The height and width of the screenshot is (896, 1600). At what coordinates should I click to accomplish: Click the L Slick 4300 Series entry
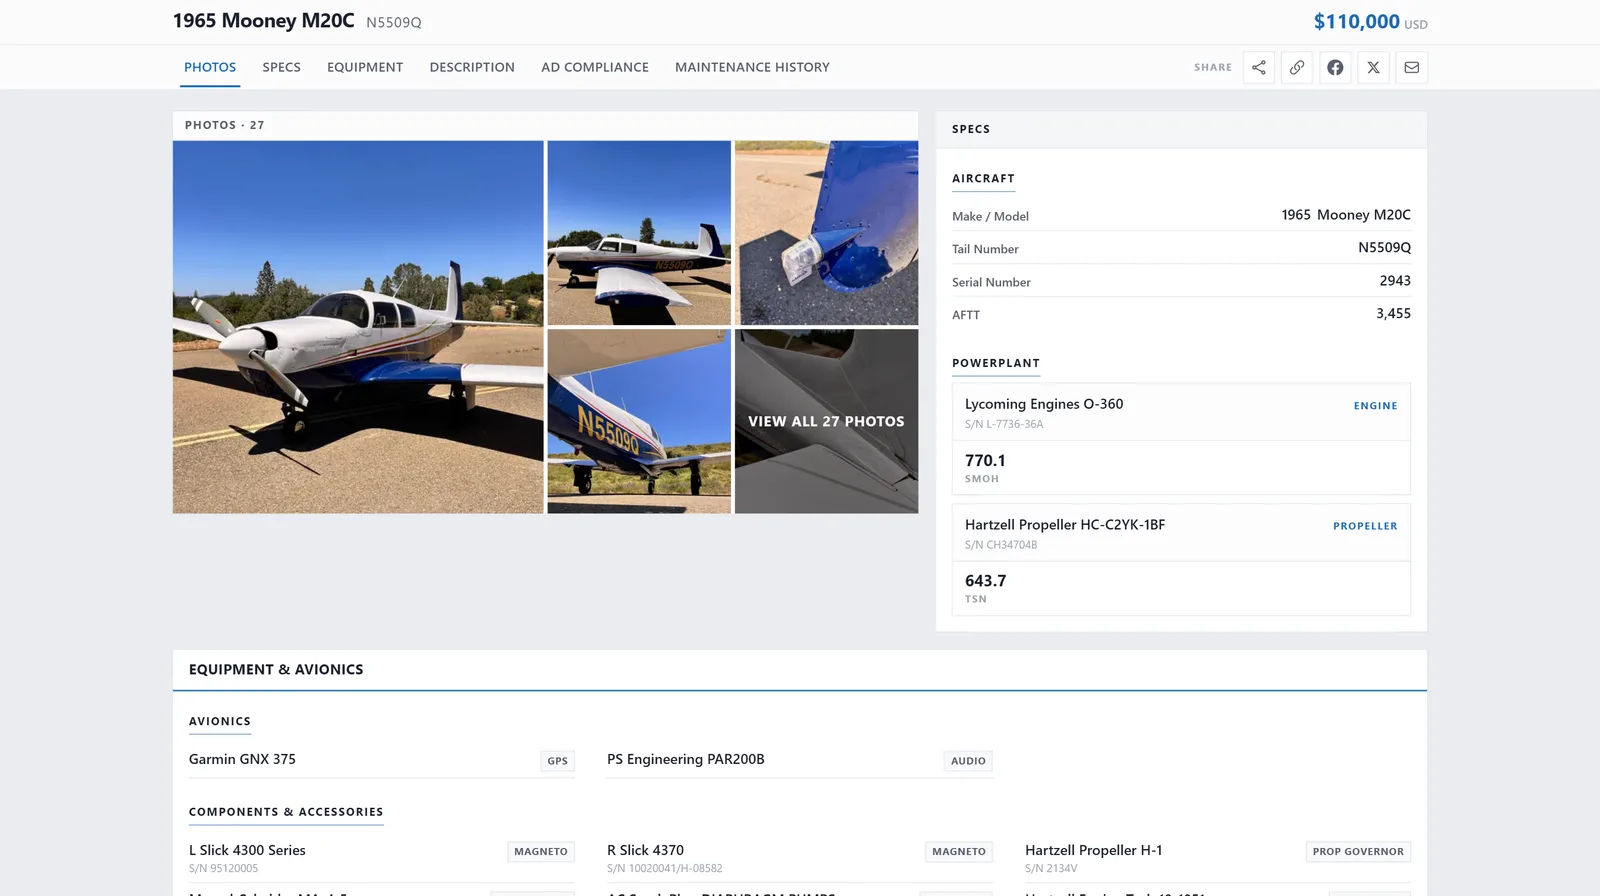click(x=247, y=850)
